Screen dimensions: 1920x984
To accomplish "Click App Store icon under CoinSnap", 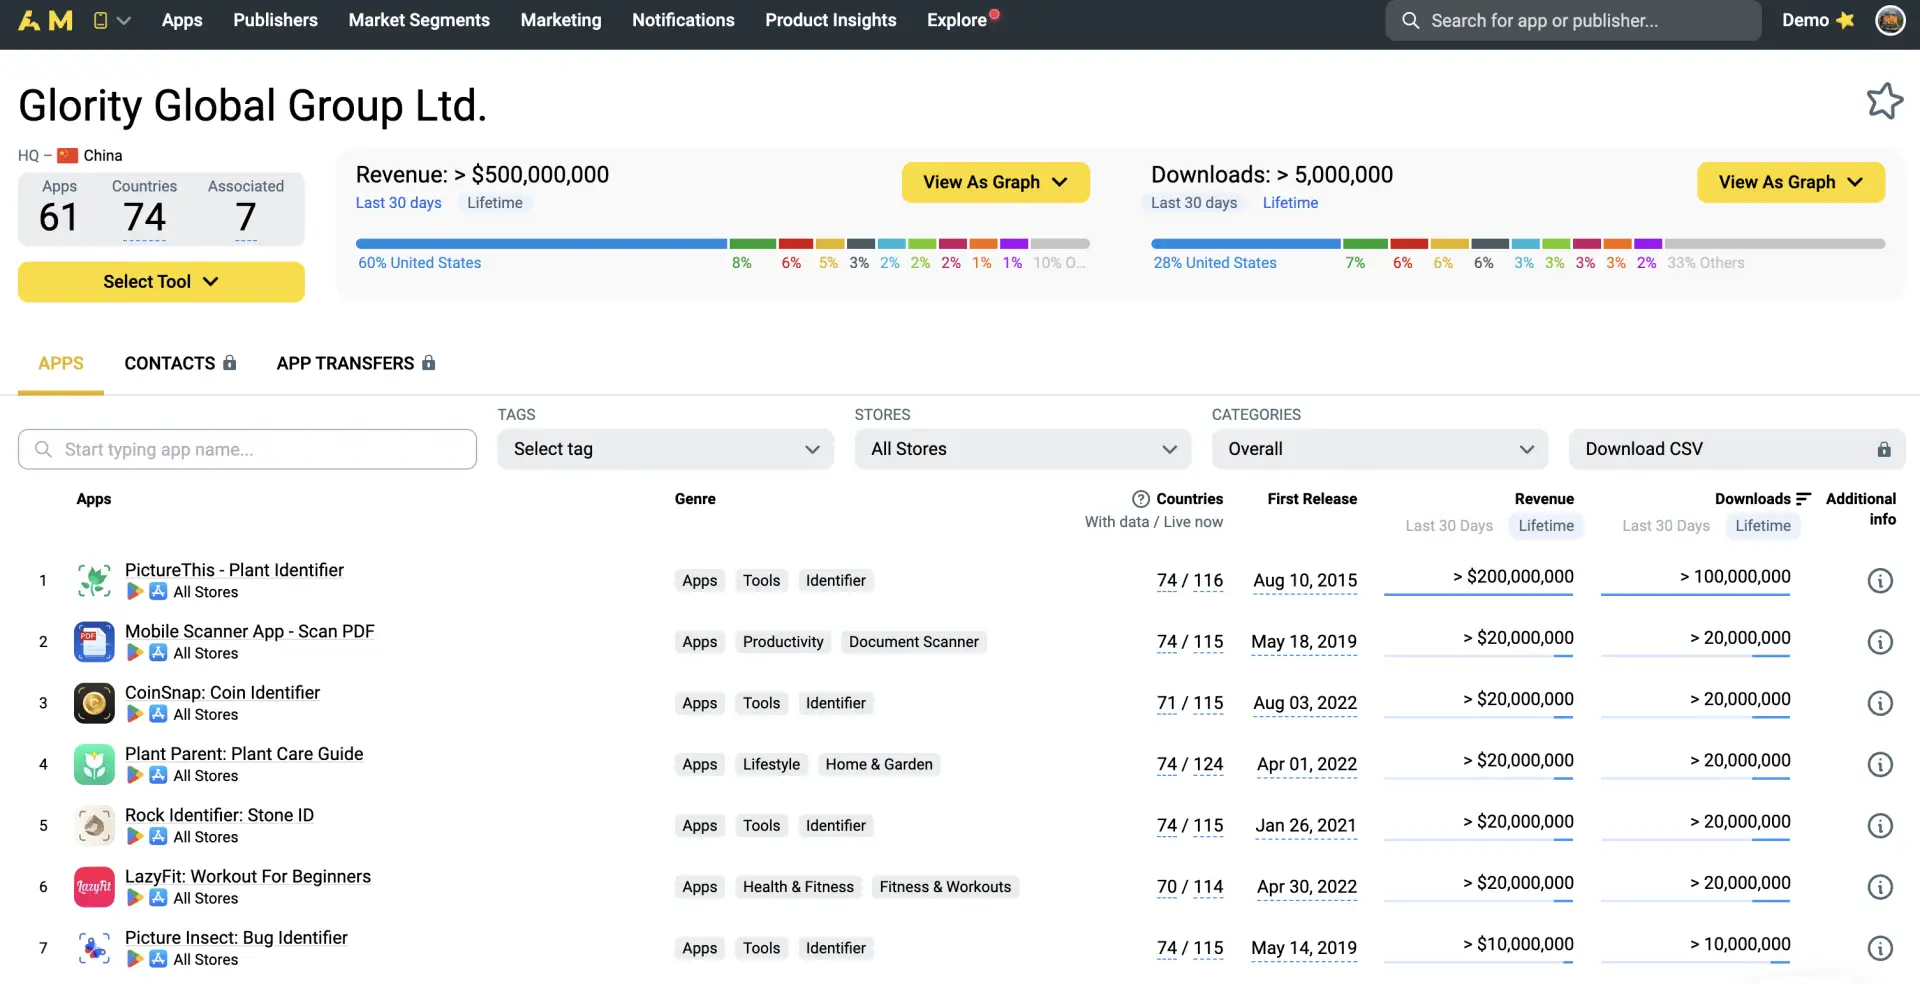I will 158,714.
